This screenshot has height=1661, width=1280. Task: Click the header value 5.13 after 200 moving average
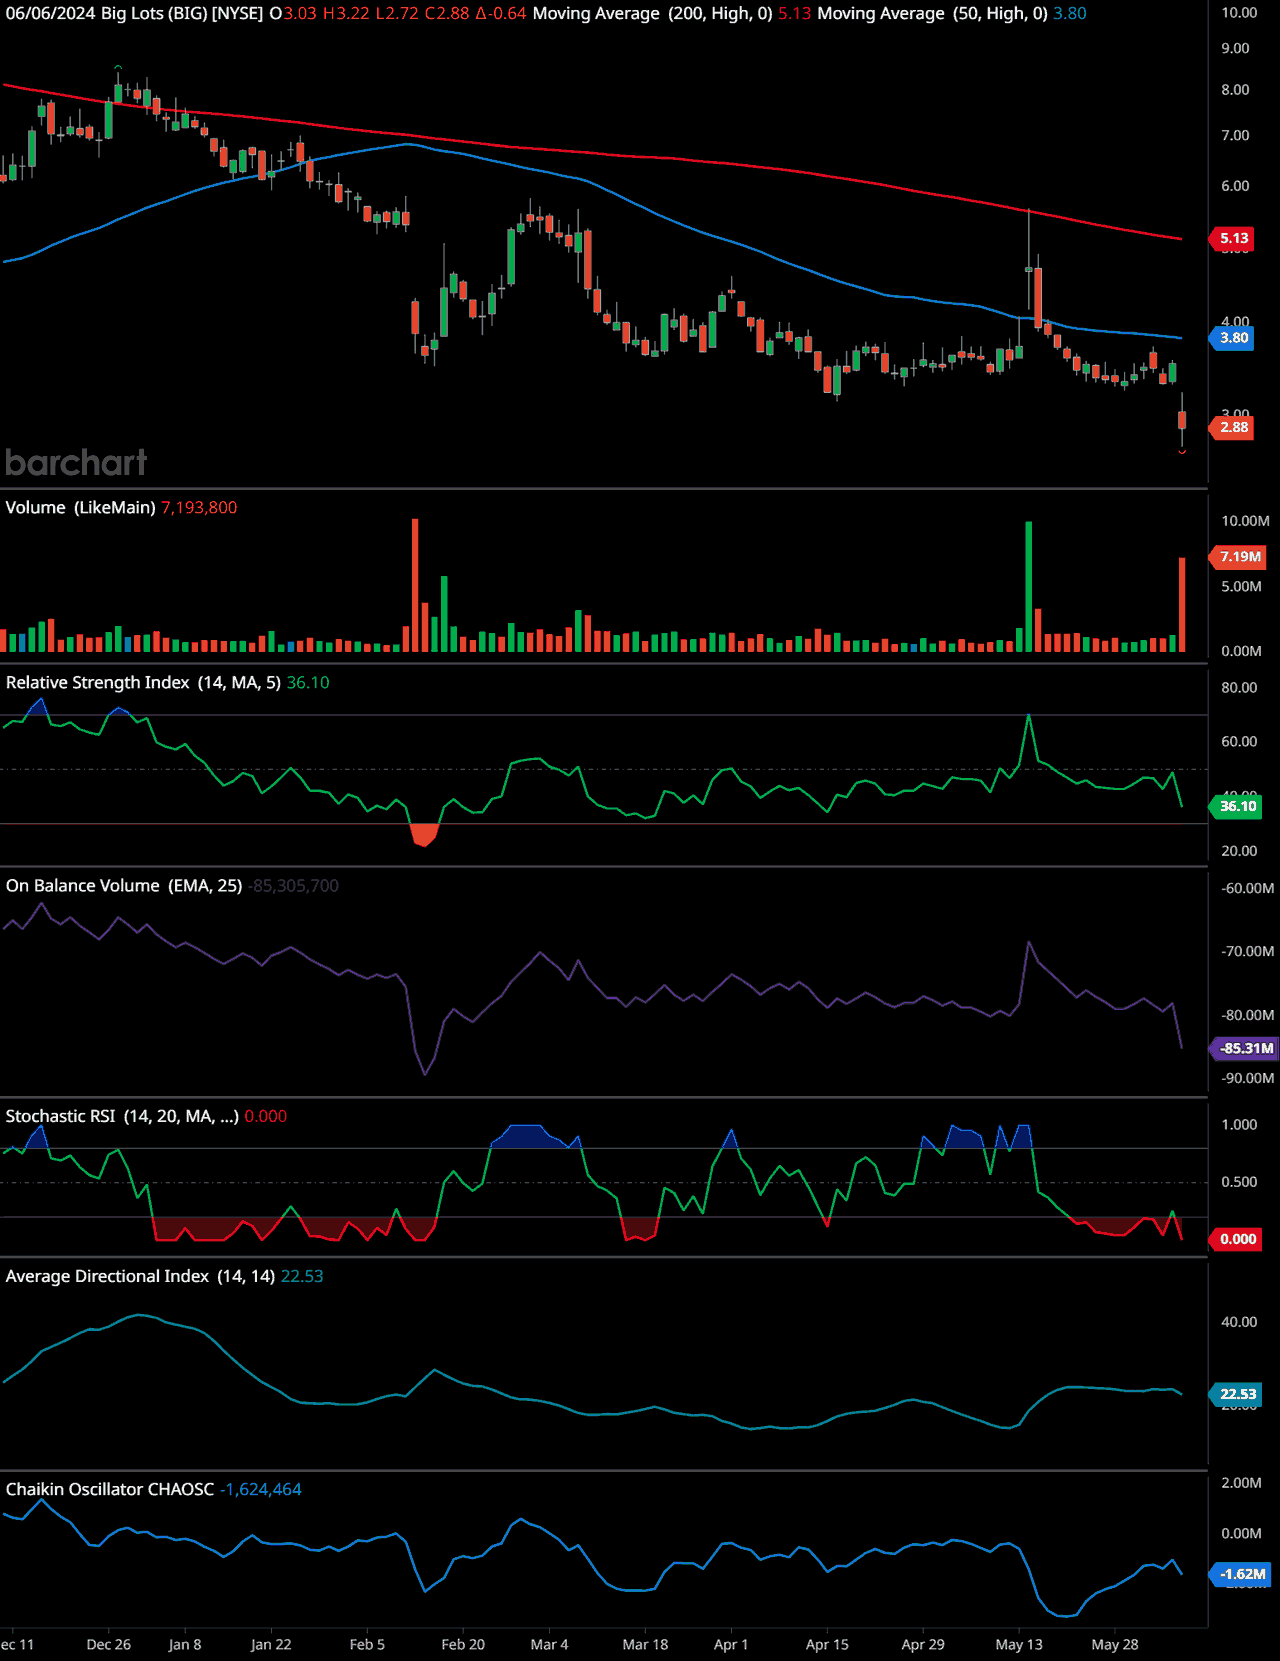795,14
